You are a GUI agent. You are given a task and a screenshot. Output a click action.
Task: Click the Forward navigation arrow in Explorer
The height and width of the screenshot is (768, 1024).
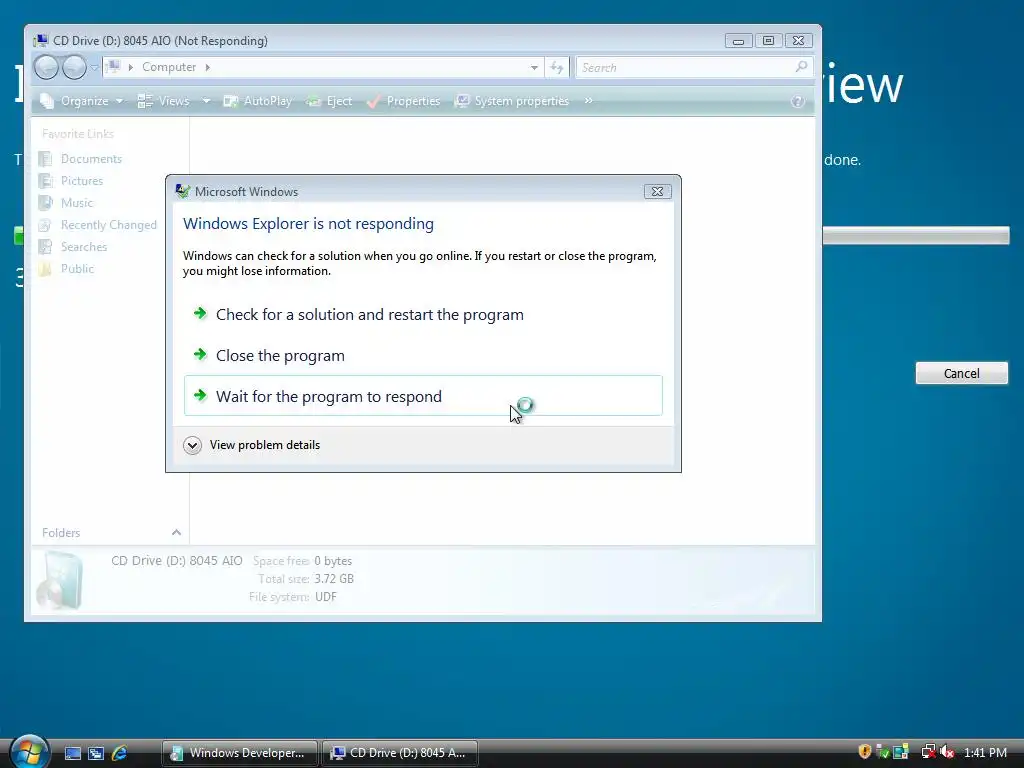coord(74,67)
